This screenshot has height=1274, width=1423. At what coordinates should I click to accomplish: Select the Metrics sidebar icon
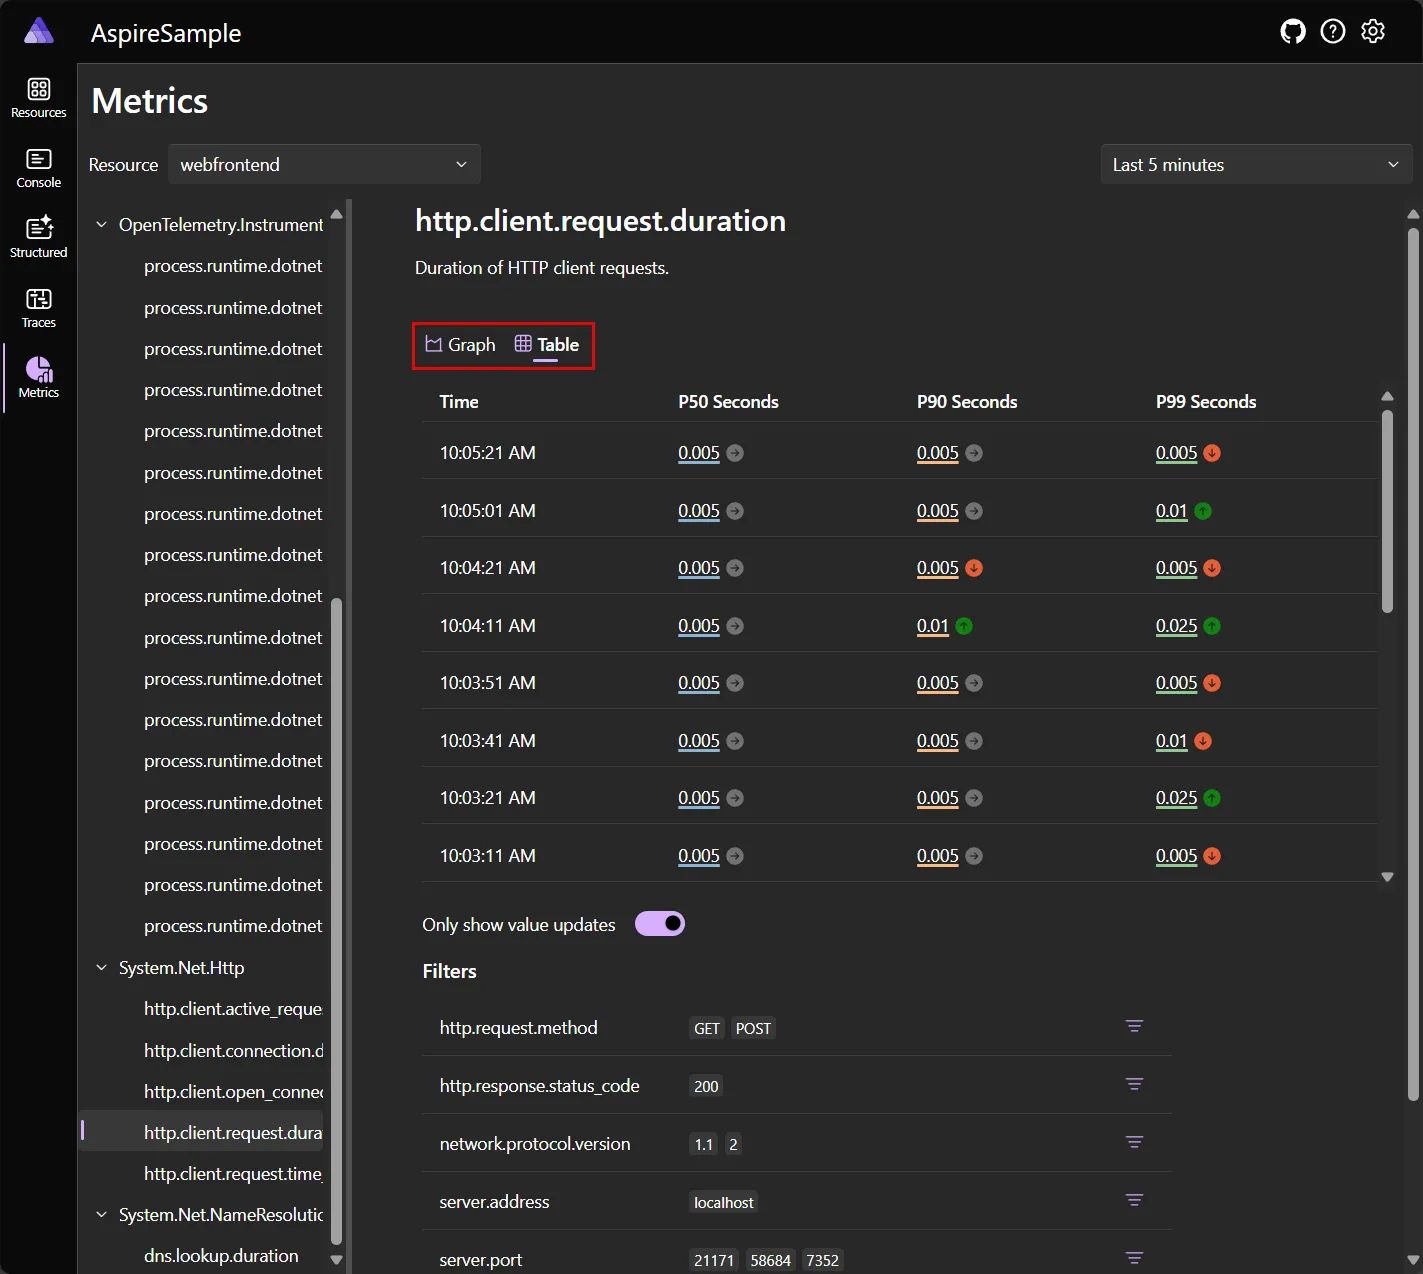pyautogui.click(x=38, y=377)
